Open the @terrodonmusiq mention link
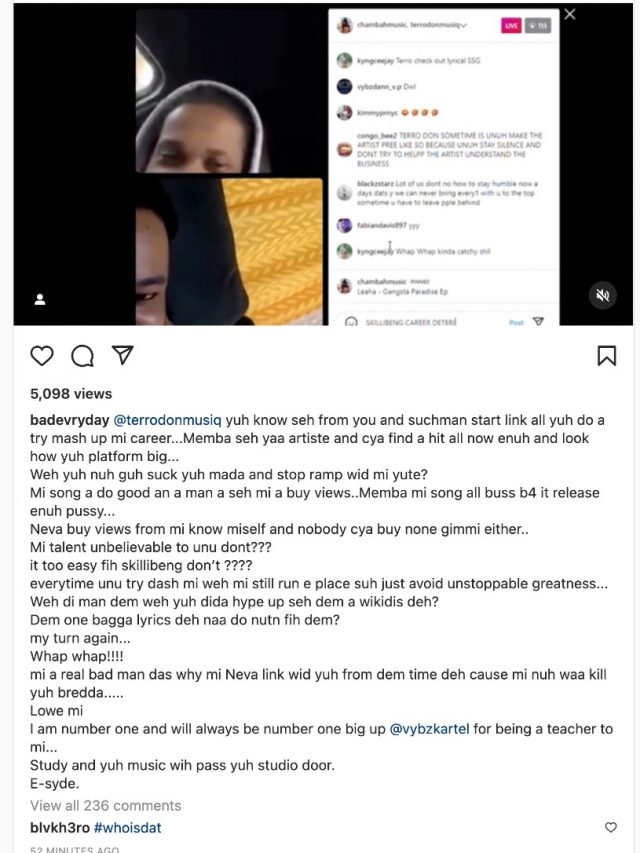The height and width of the screenshot is (853, 640). pyautogui.click(x=167, y=420)
